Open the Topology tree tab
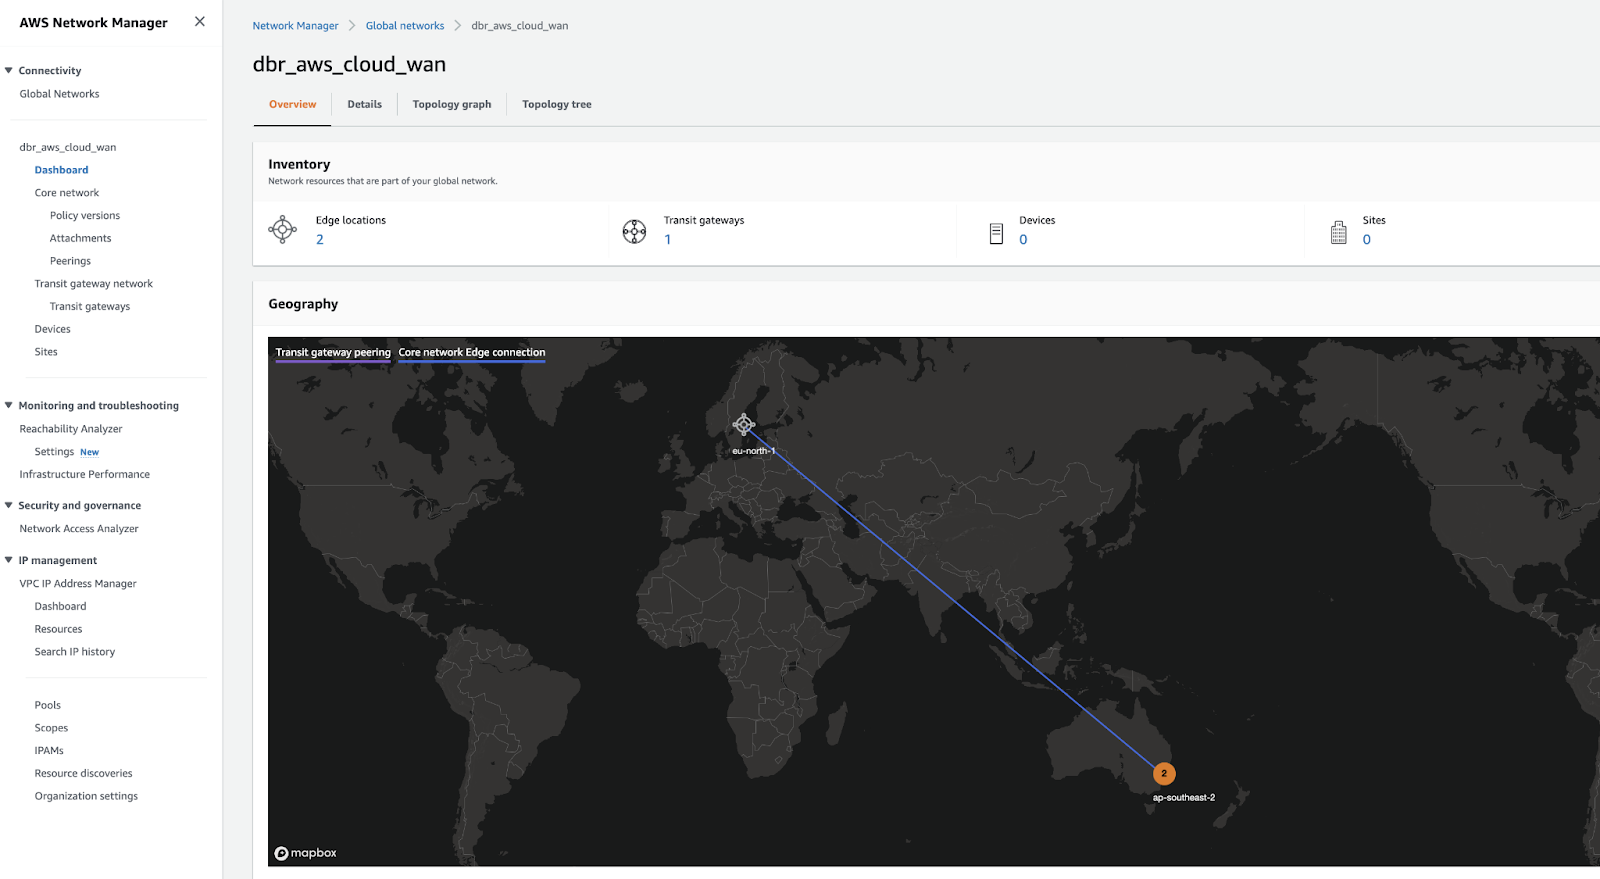 (556, 104)
